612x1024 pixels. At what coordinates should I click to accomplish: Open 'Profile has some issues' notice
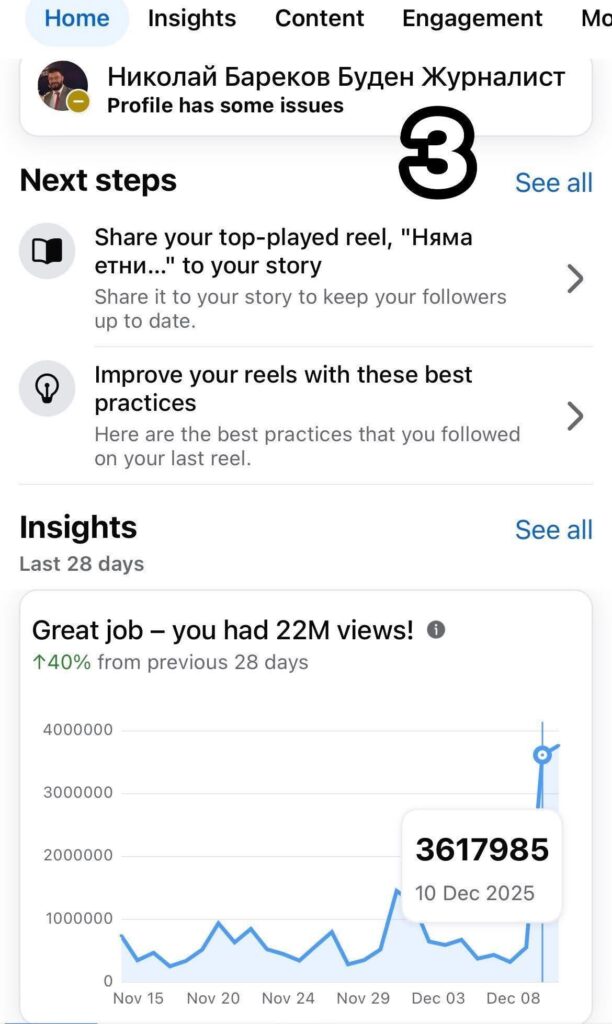coord(225,105)
